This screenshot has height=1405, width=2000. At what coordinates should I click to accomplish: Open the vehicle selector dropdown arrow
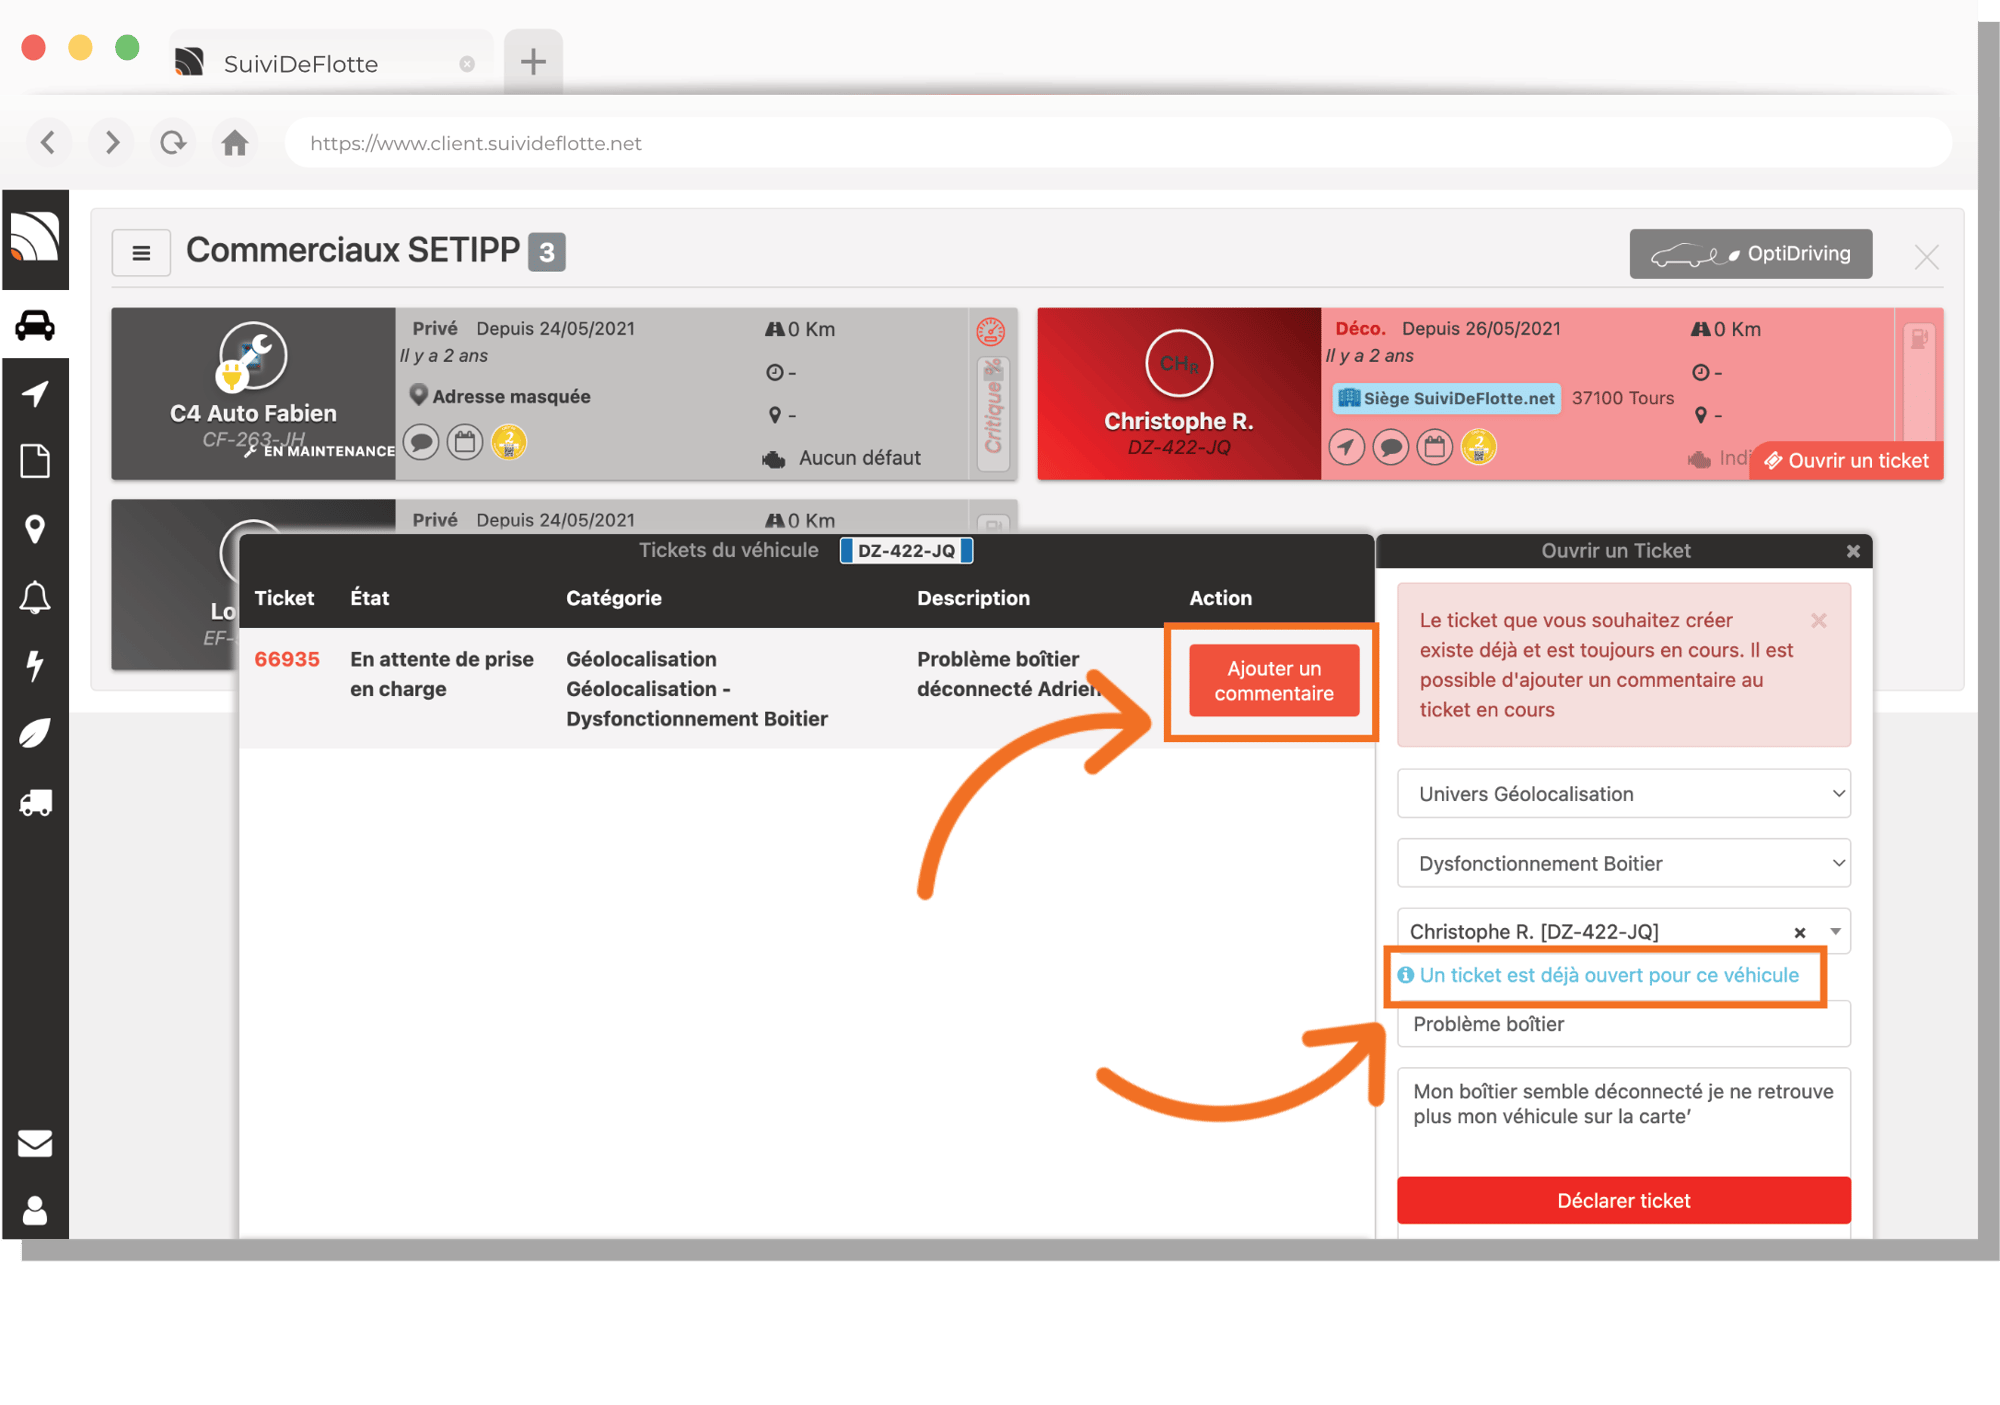[1835, 931]
